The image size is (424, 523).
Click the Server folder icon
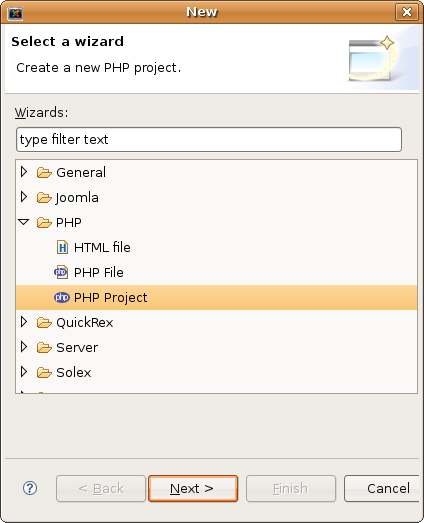pos(44,348)
